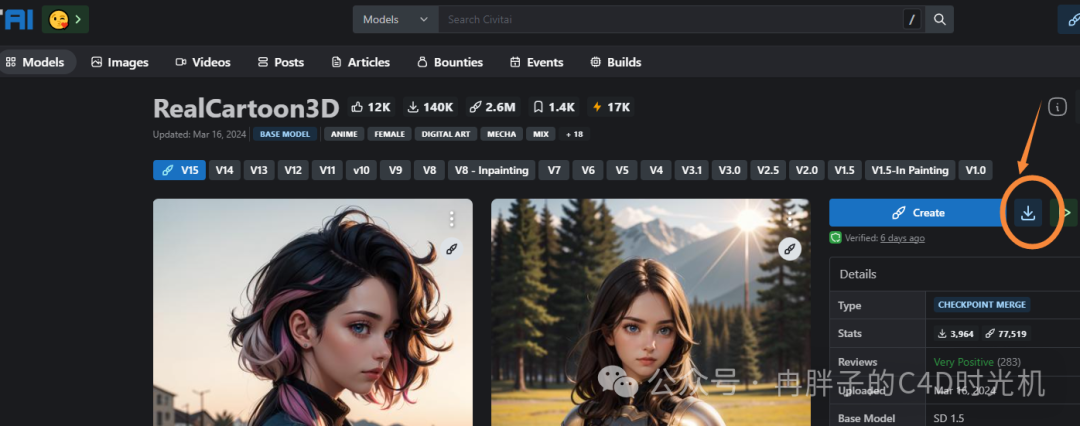Click the Very Positive reviews link

pyautogui.click(x=964, y=362)
